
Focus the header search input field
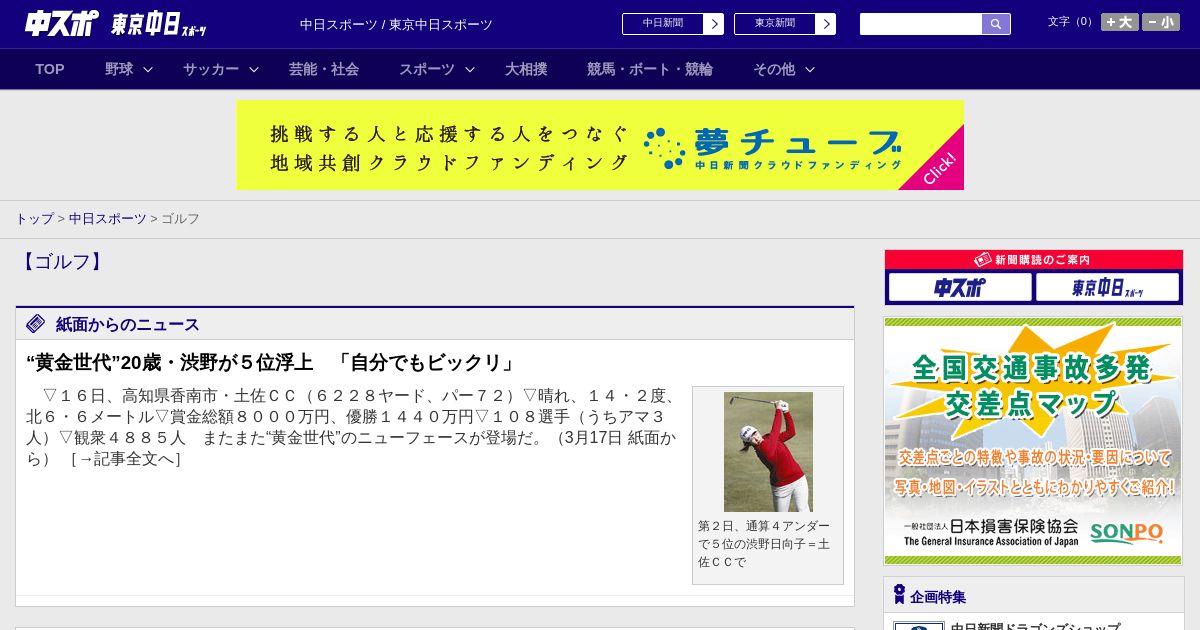click(x=921, y=24)
